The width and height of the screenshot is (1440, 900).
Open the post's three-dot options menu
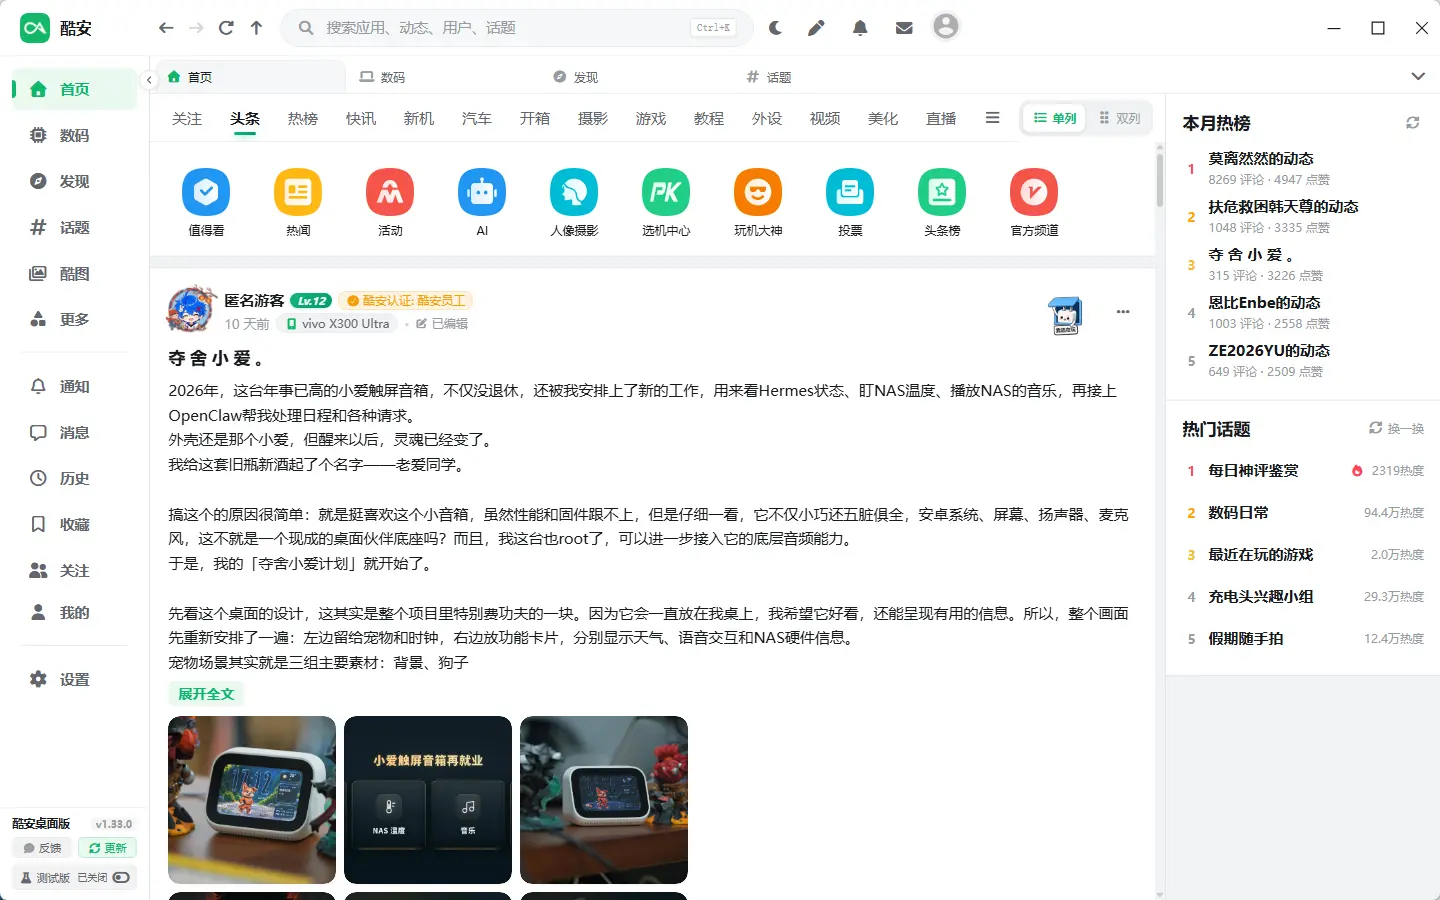(x=1123, y=312)
